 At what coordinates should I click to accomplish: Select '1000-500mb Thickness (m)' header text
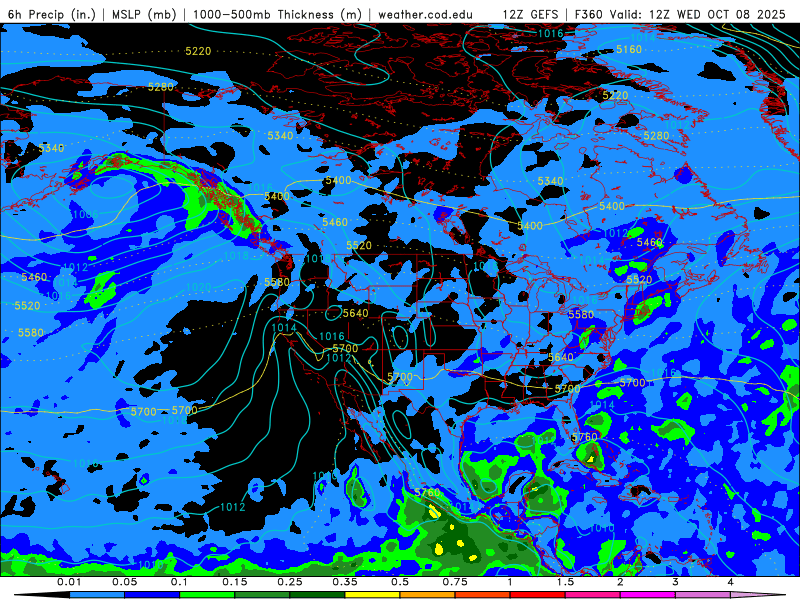tap(277, 14)
